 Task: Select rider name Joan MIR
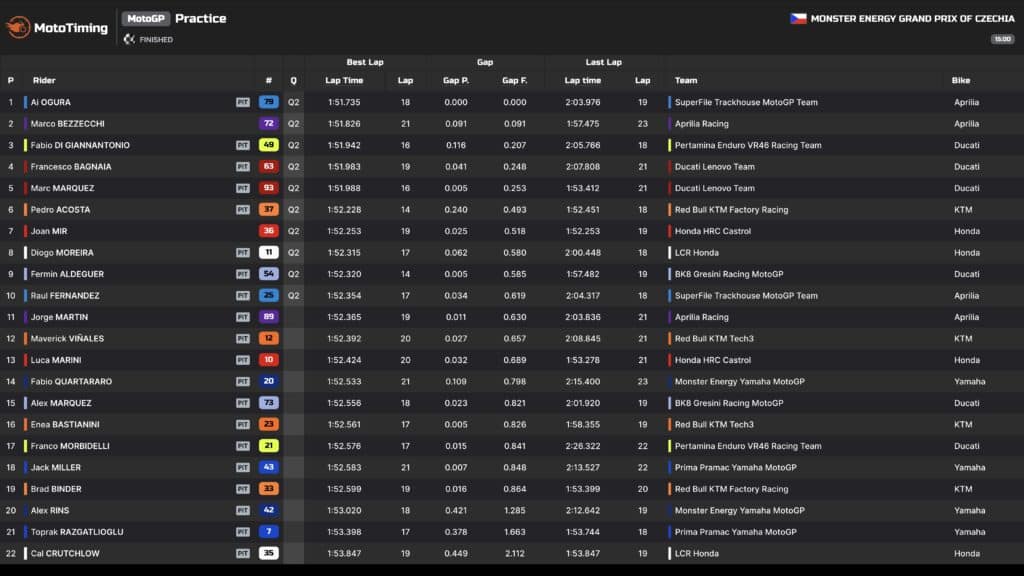pos(49,231)
